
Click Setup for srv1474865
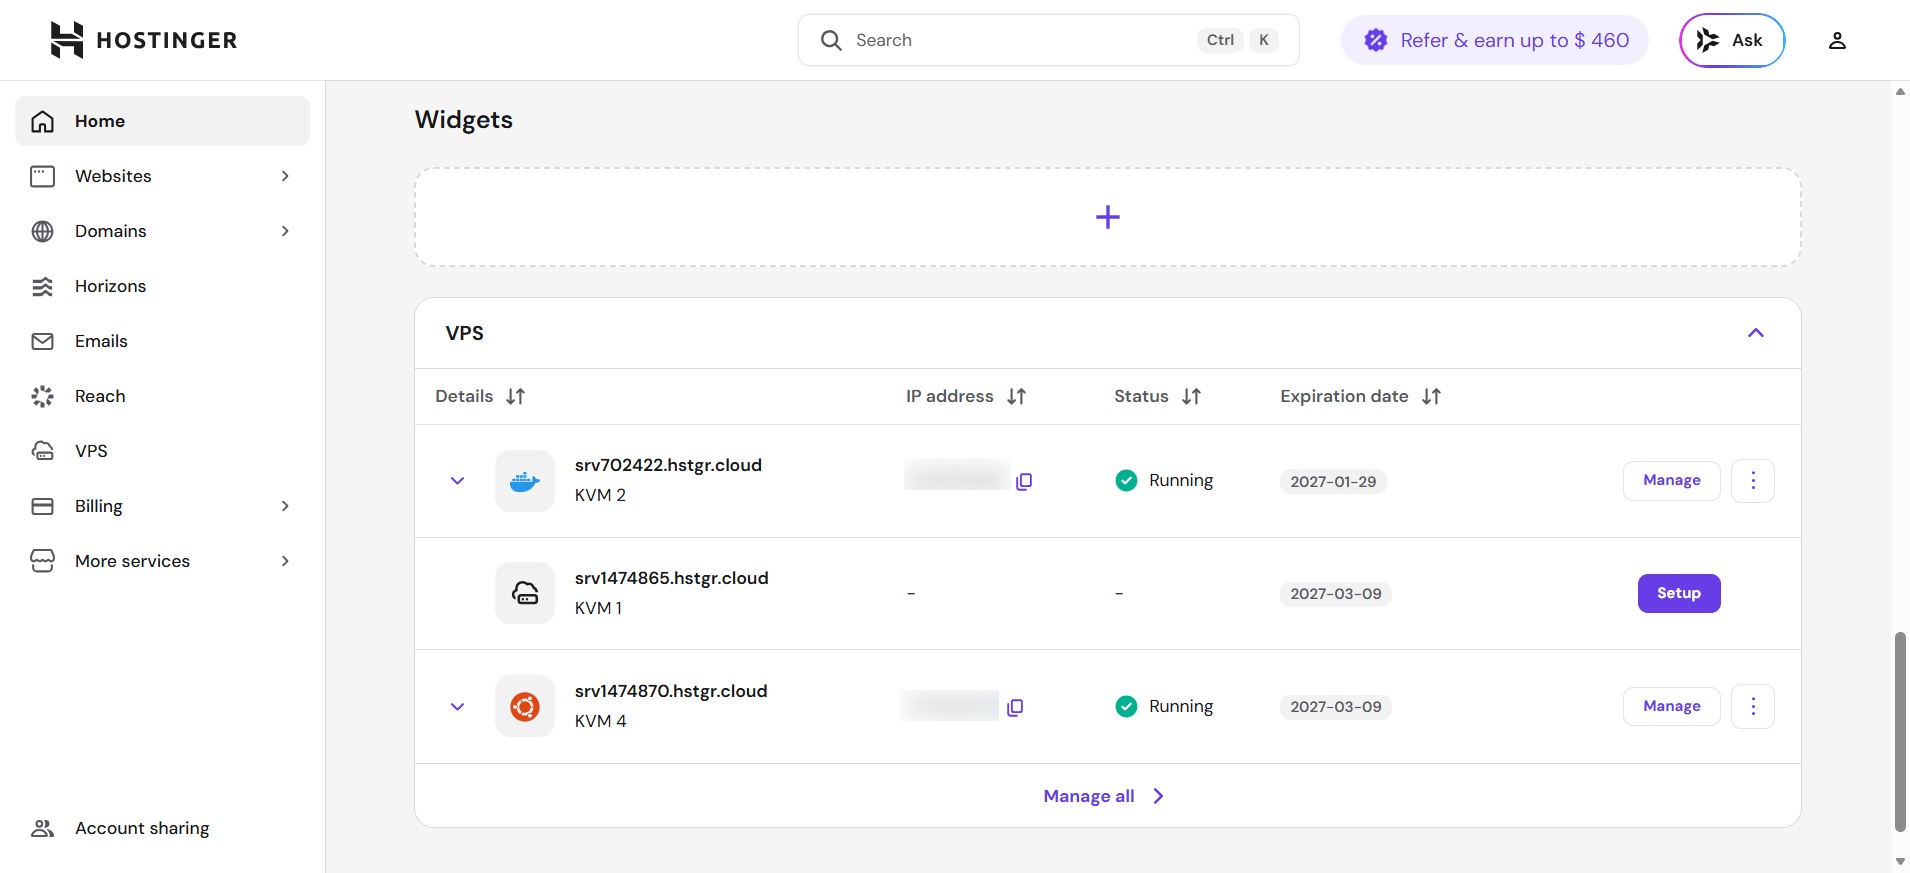1679,593
